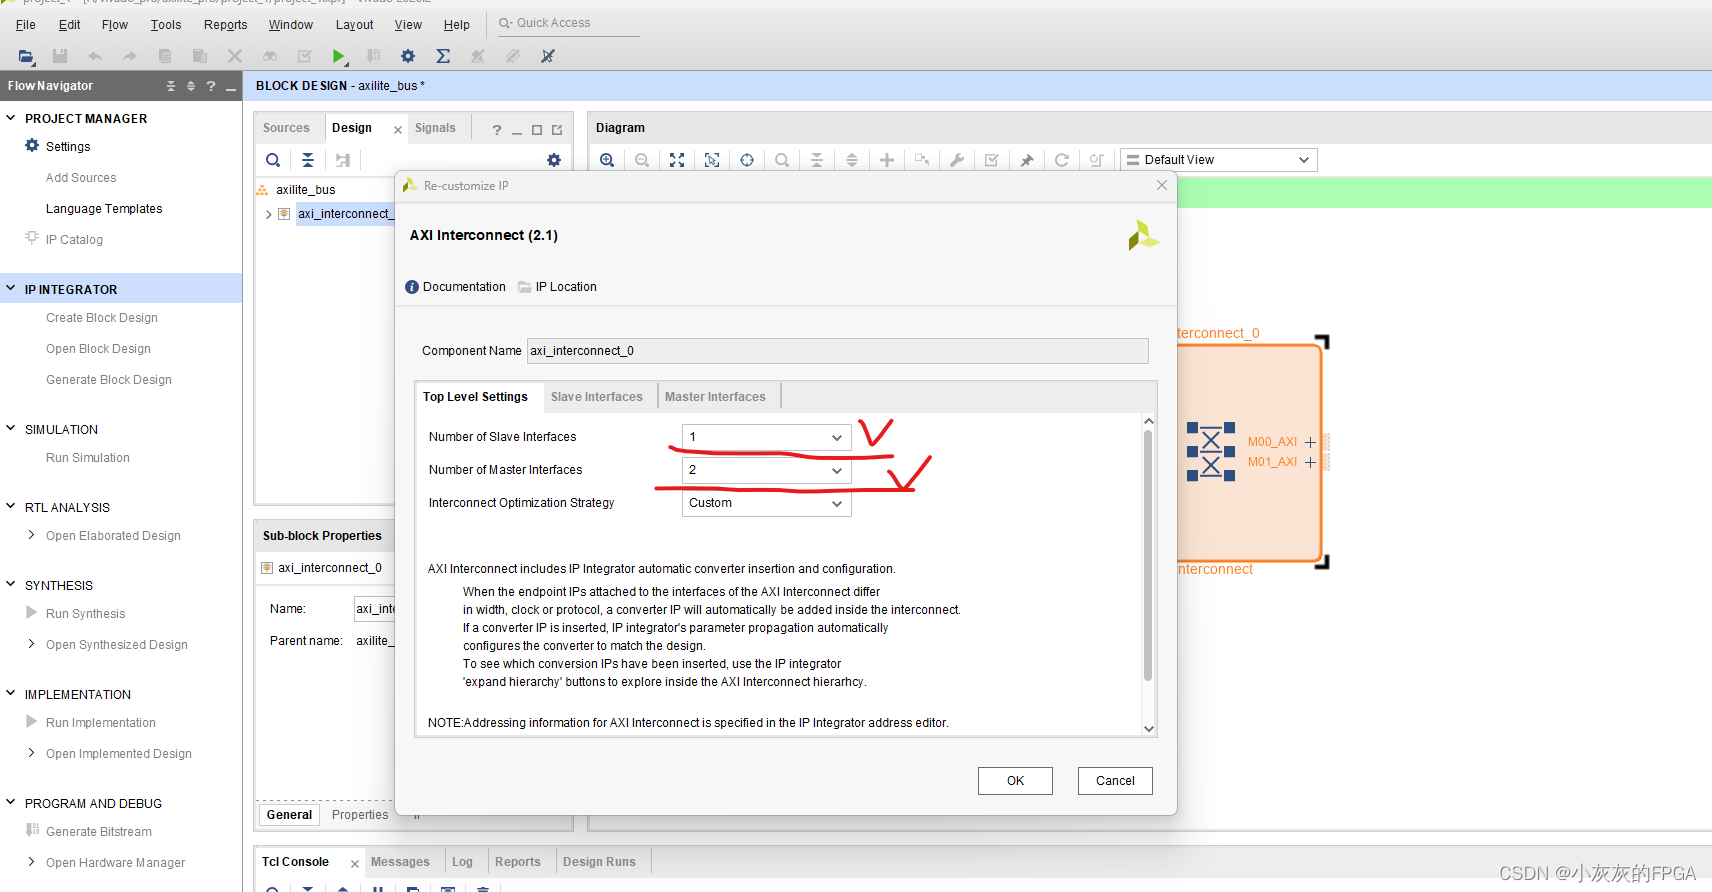Image resolution: width=1712 pixels, height=892 pixels.
Task: Select axilite_bus in Design tree
Action: 306,190
